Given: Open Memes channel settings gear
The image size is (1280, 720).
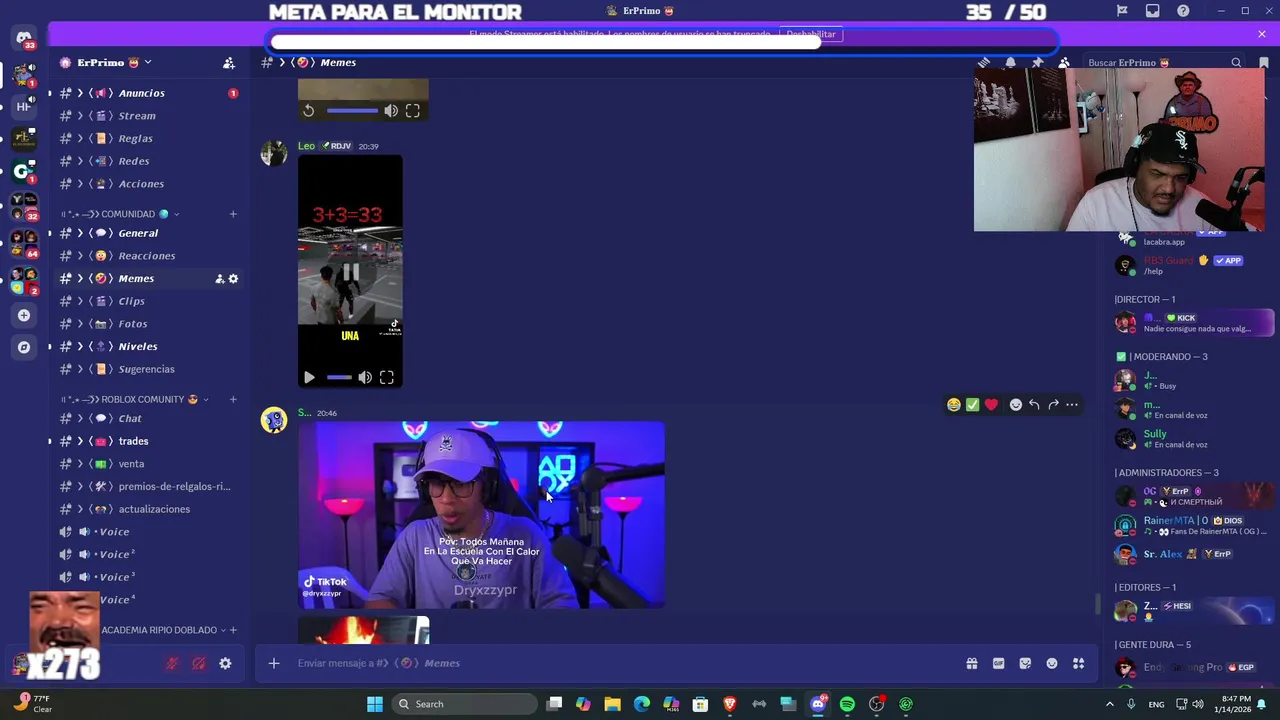Looking at the screenshot, I should point(233,279).
